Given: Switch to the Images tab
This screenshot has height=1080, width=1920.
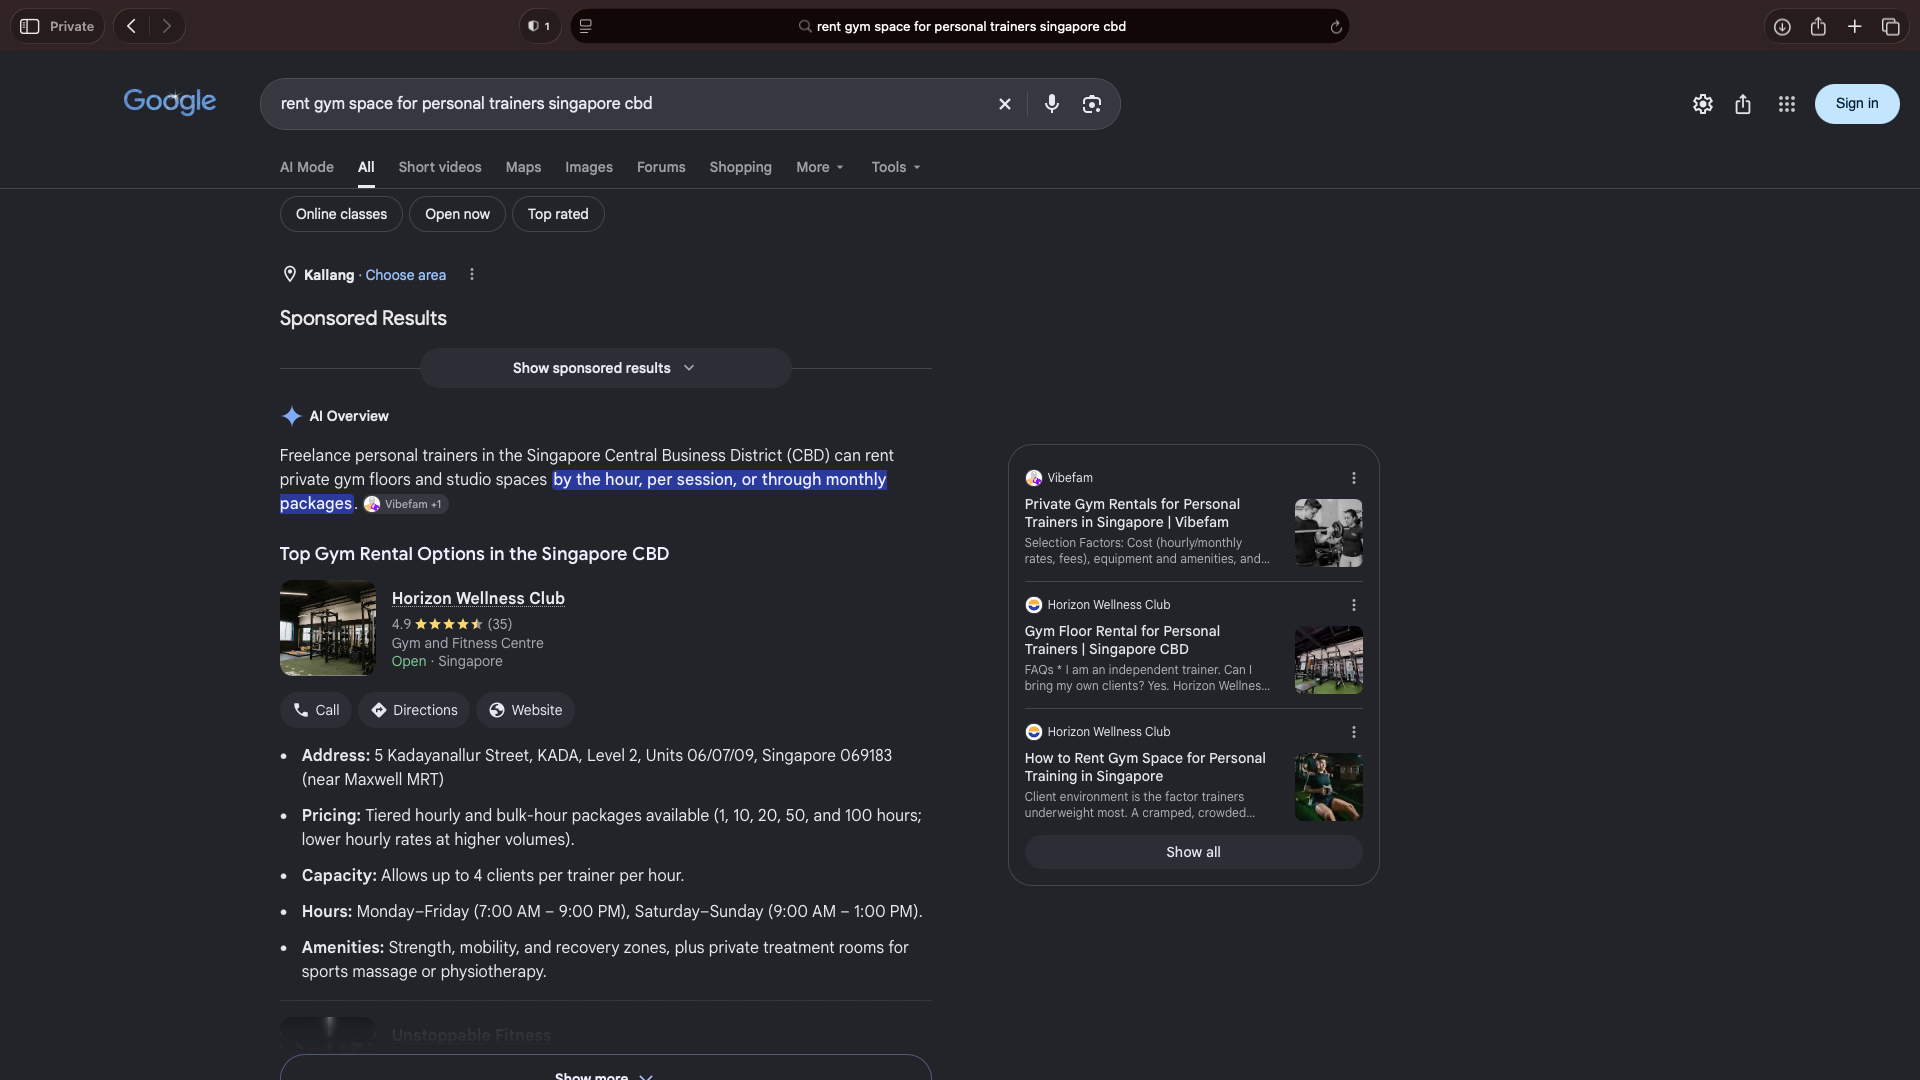Looking at the screenshot, I should (589, 167).
